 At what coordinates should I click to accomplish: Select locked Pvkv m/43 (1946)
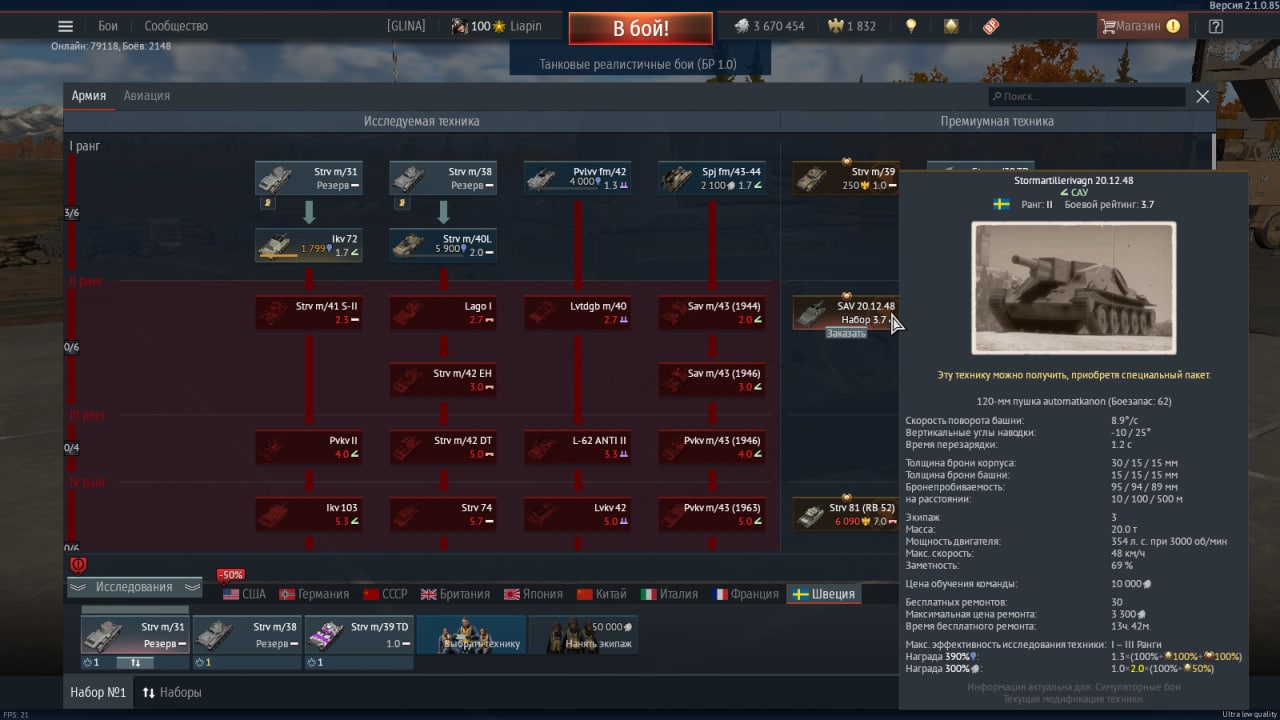click(712, 447)
